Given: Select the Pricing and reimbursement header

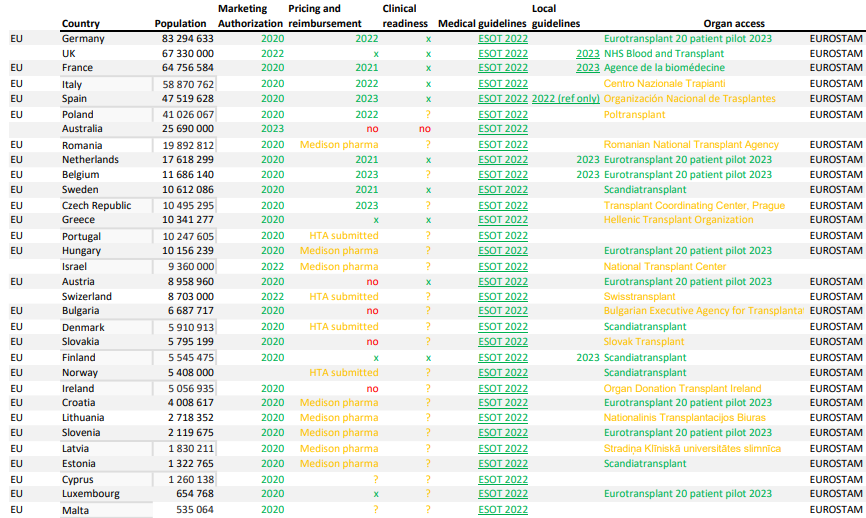Looking at the screenshot, I should [x=325, y=16].
